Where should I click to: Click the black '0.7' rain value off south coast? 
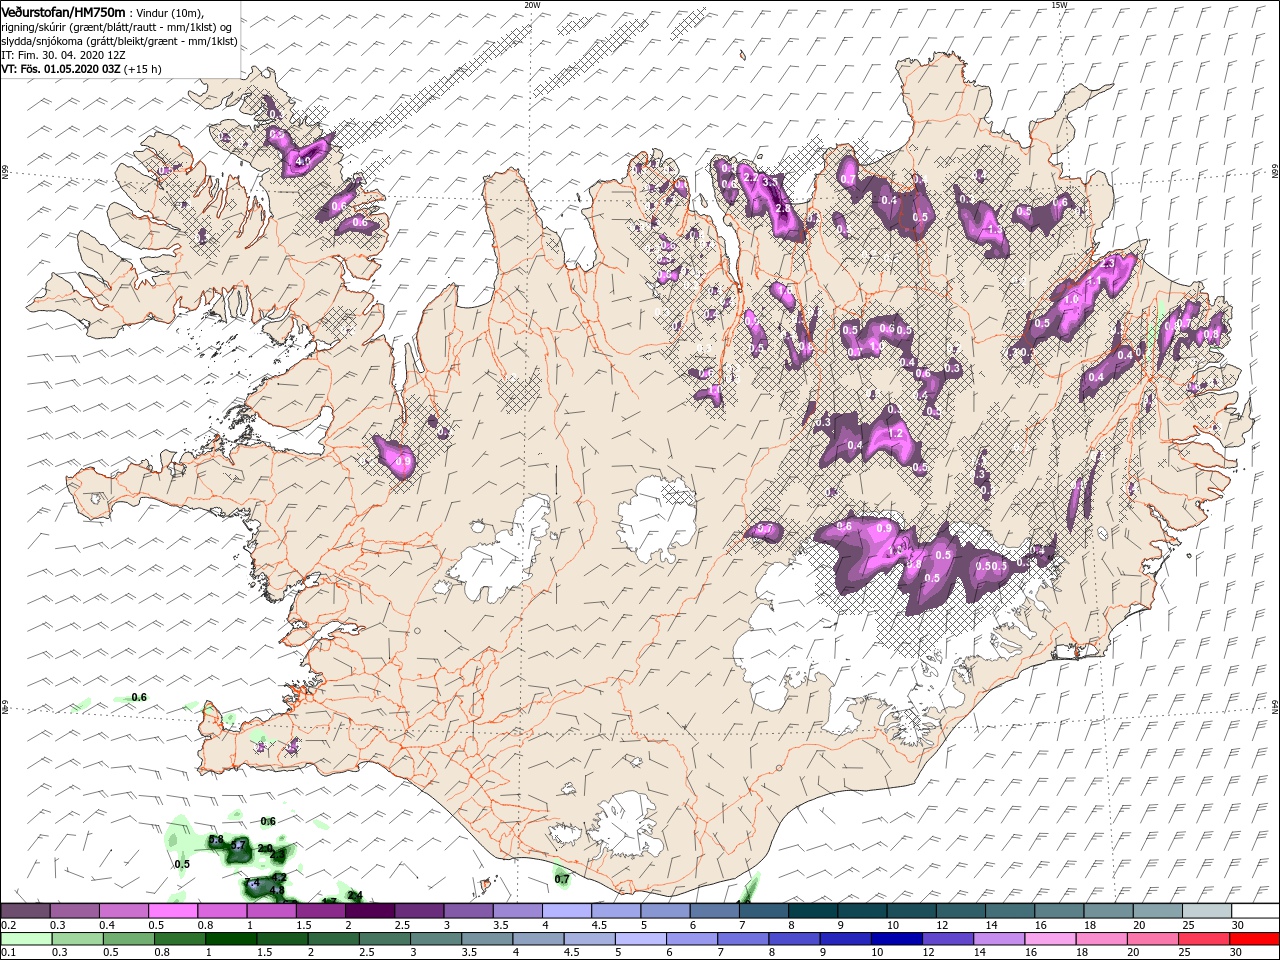pyautogui.click(x=562, y=879)
